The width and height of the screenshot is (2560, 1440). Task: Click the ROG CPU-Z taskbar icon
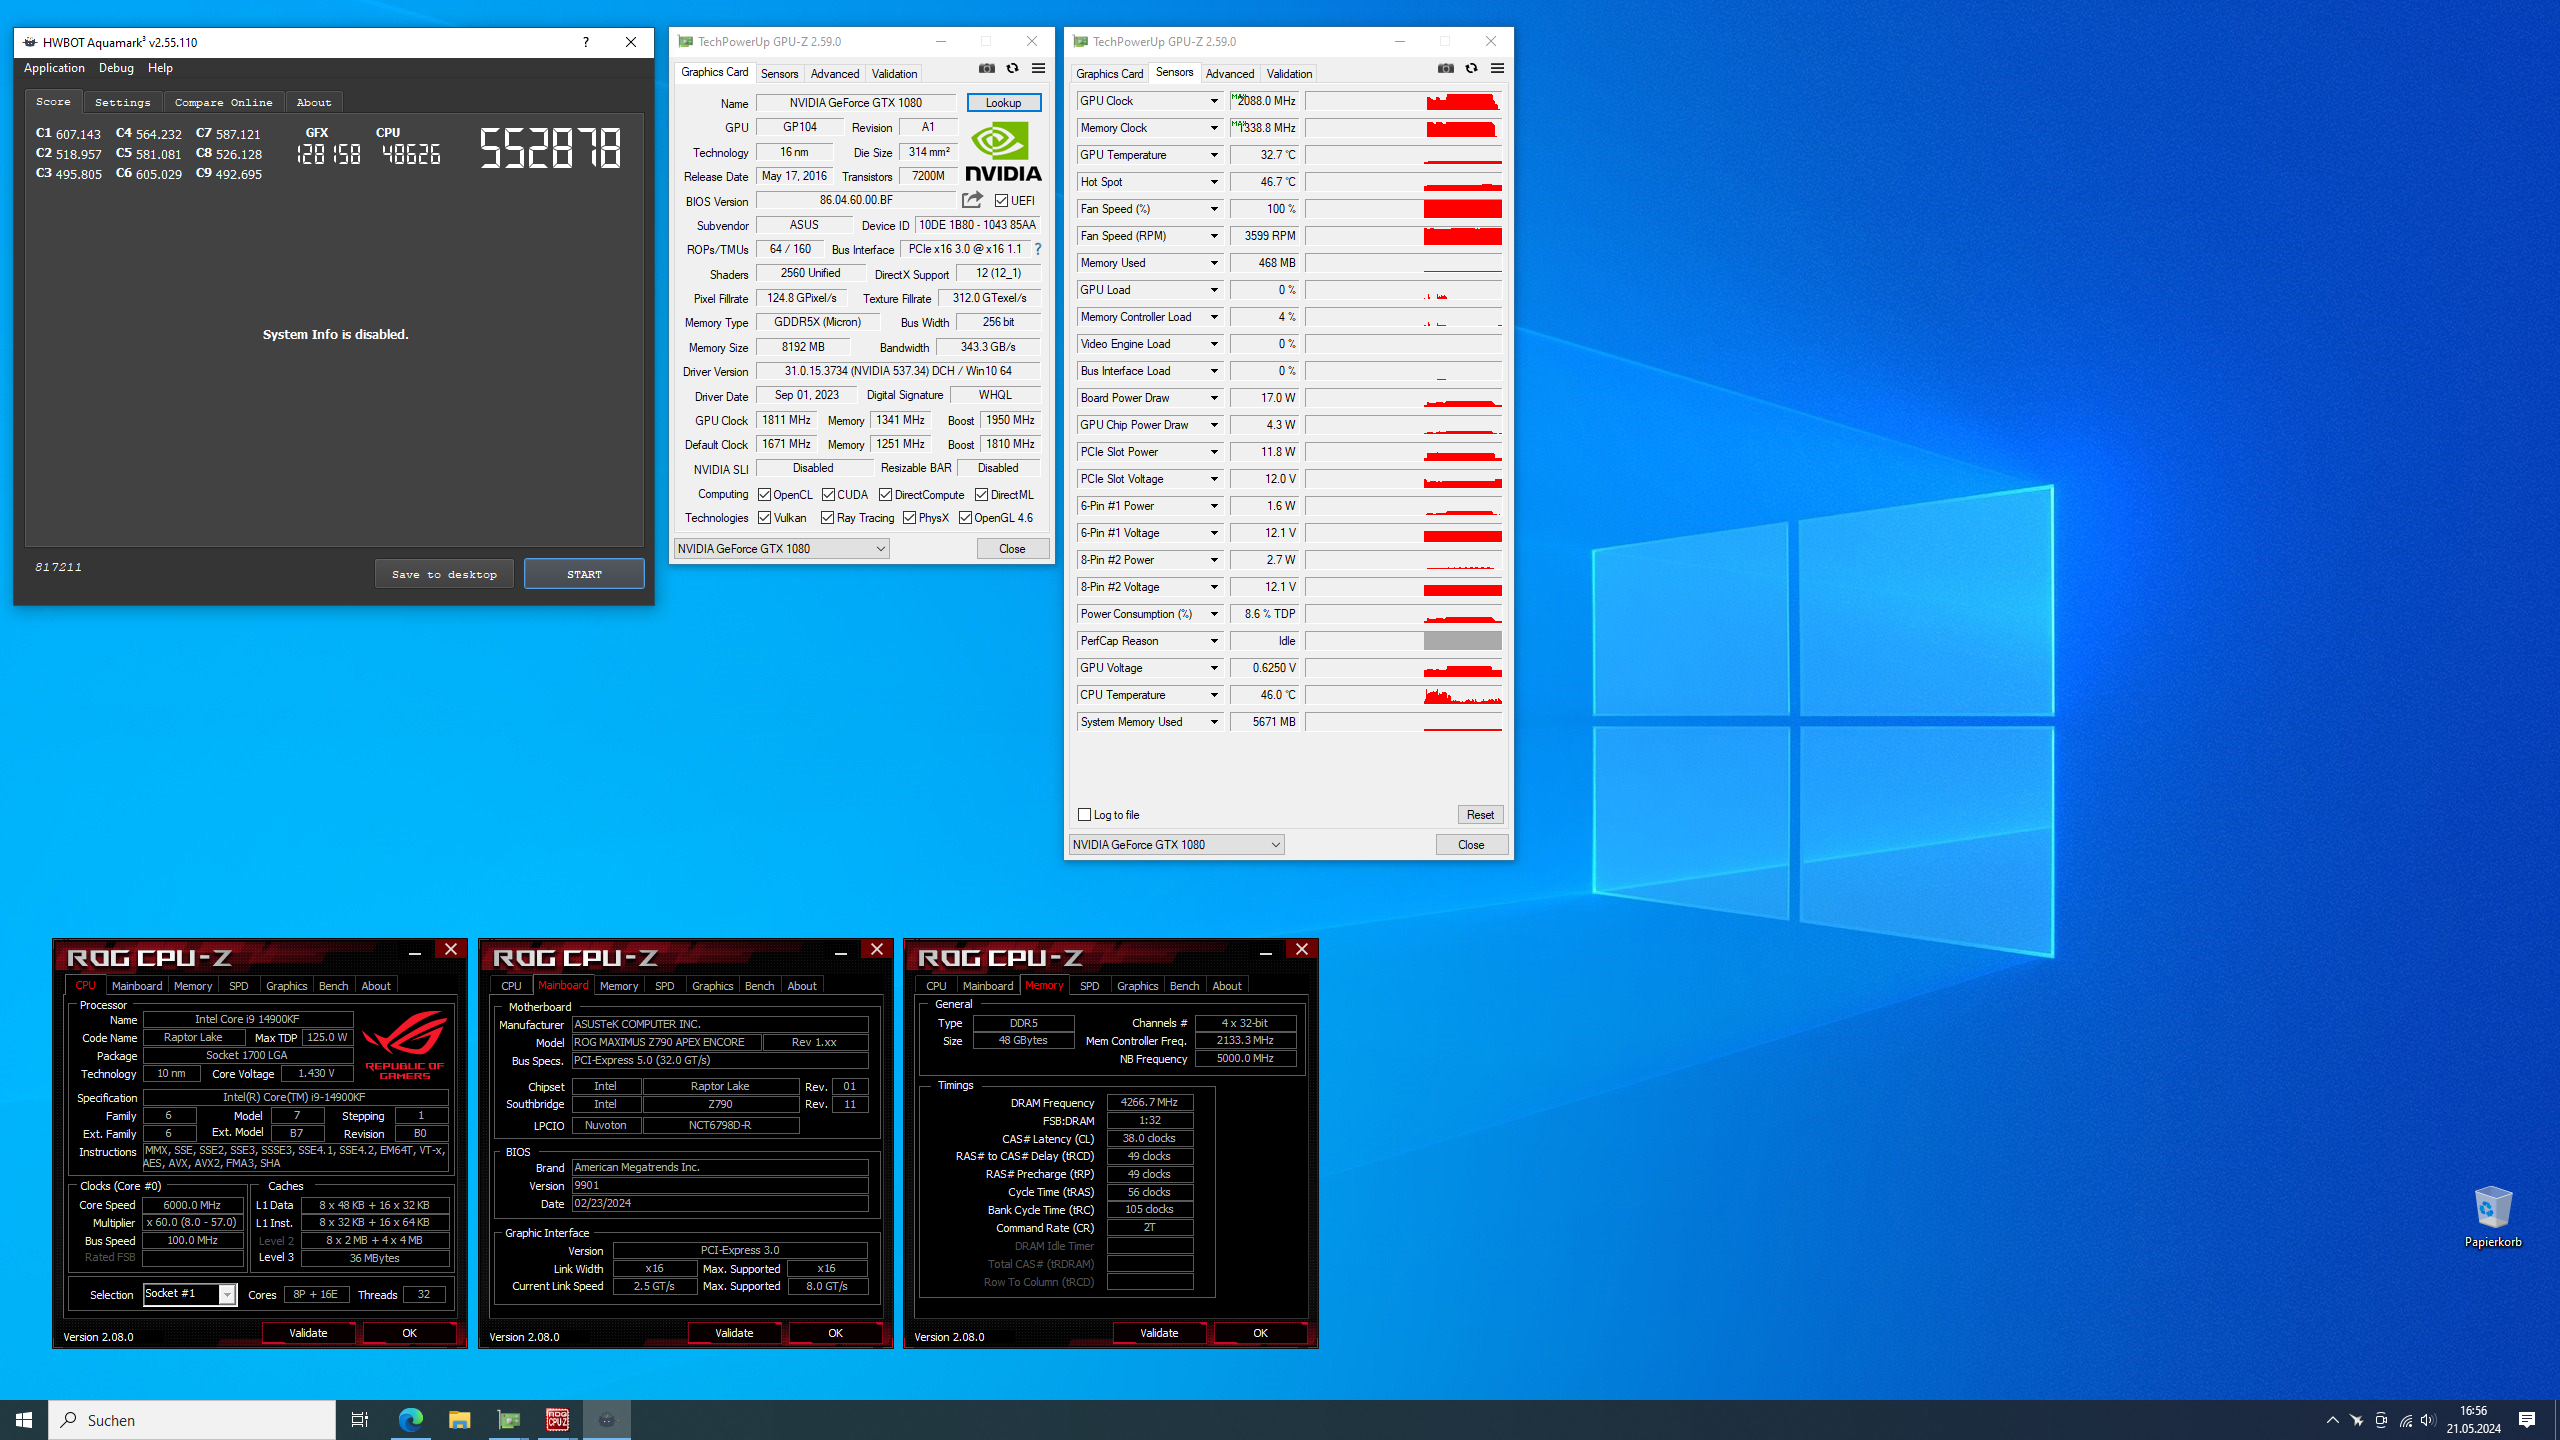point(558,1420)
